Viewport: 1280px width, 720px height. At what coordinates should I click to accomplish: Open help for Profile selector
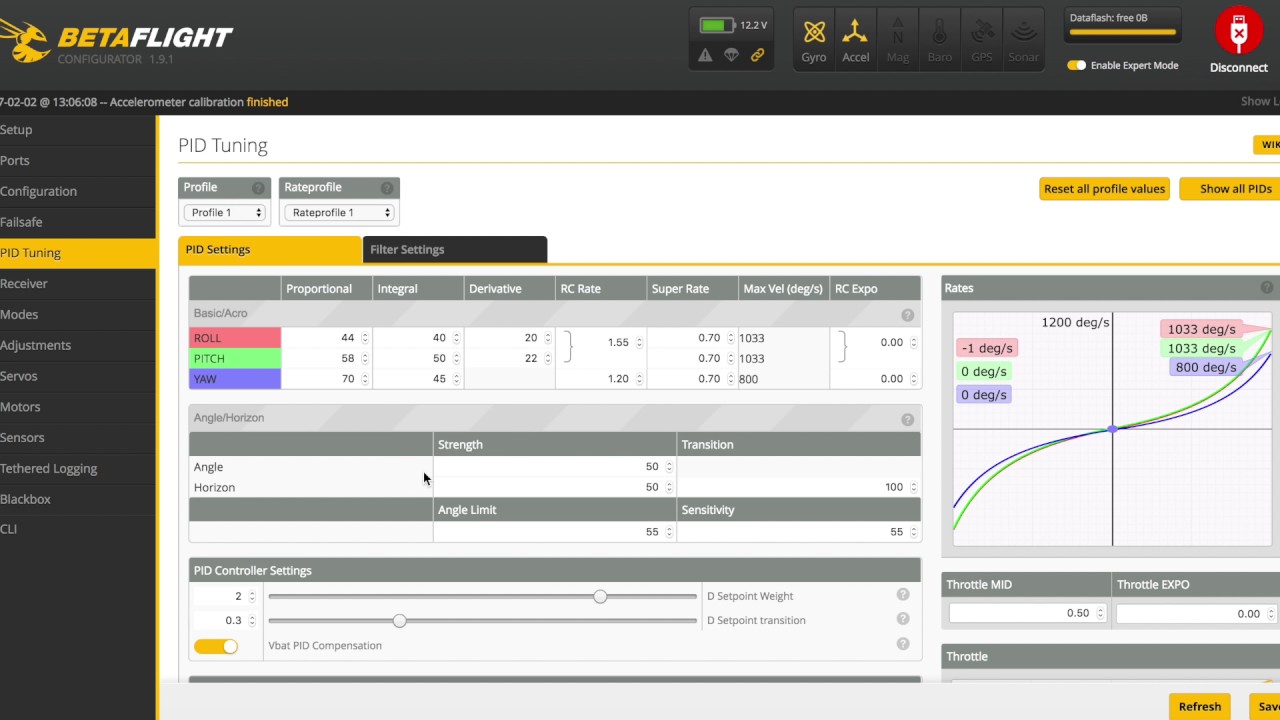(x=258, y=188)
